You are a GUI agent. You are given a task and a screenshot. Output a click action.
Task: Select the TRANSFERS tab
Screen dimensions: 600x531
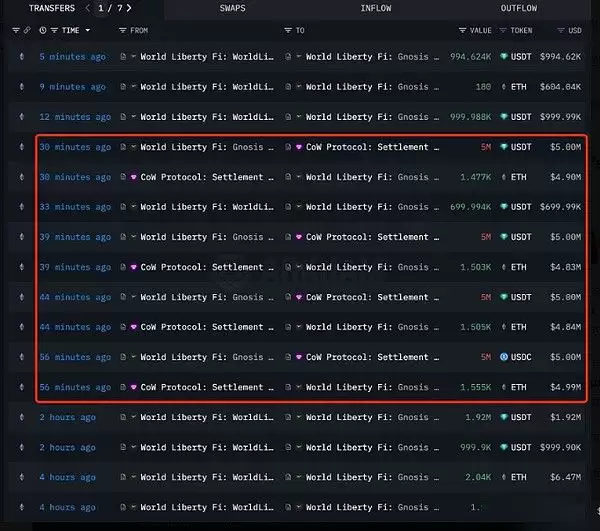(x=52, y=8)
